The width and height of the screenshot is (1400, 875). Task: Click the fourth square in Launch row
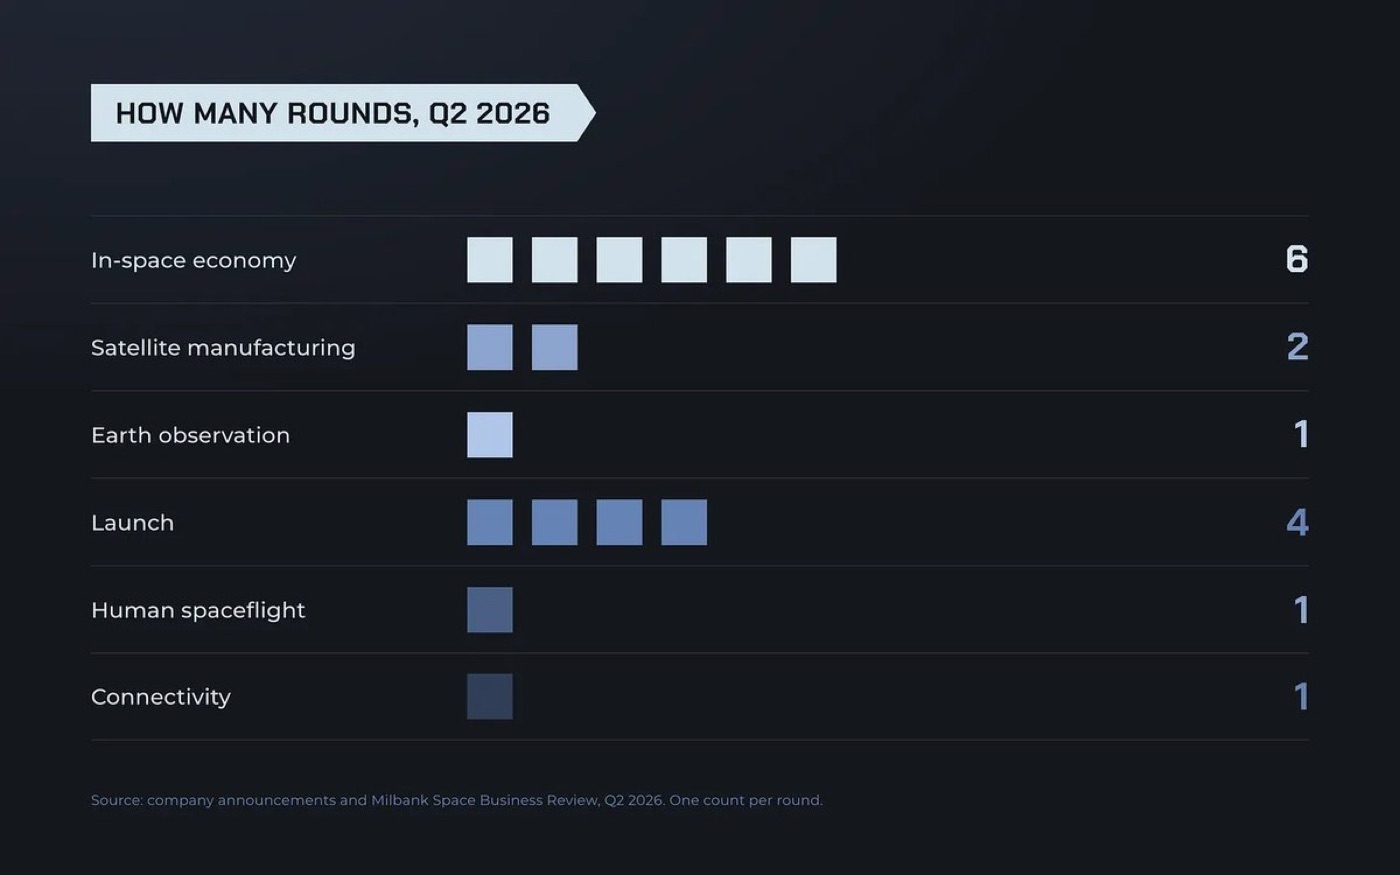tap(684, 522)
